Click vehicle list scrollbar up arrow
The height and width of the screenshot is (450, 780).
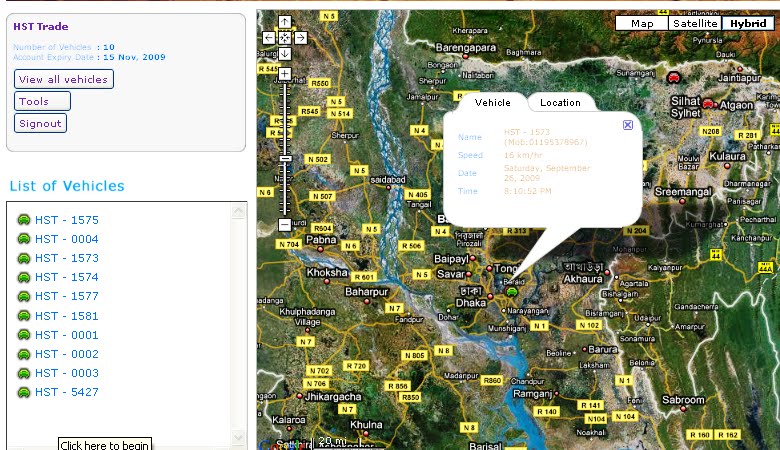238,211
